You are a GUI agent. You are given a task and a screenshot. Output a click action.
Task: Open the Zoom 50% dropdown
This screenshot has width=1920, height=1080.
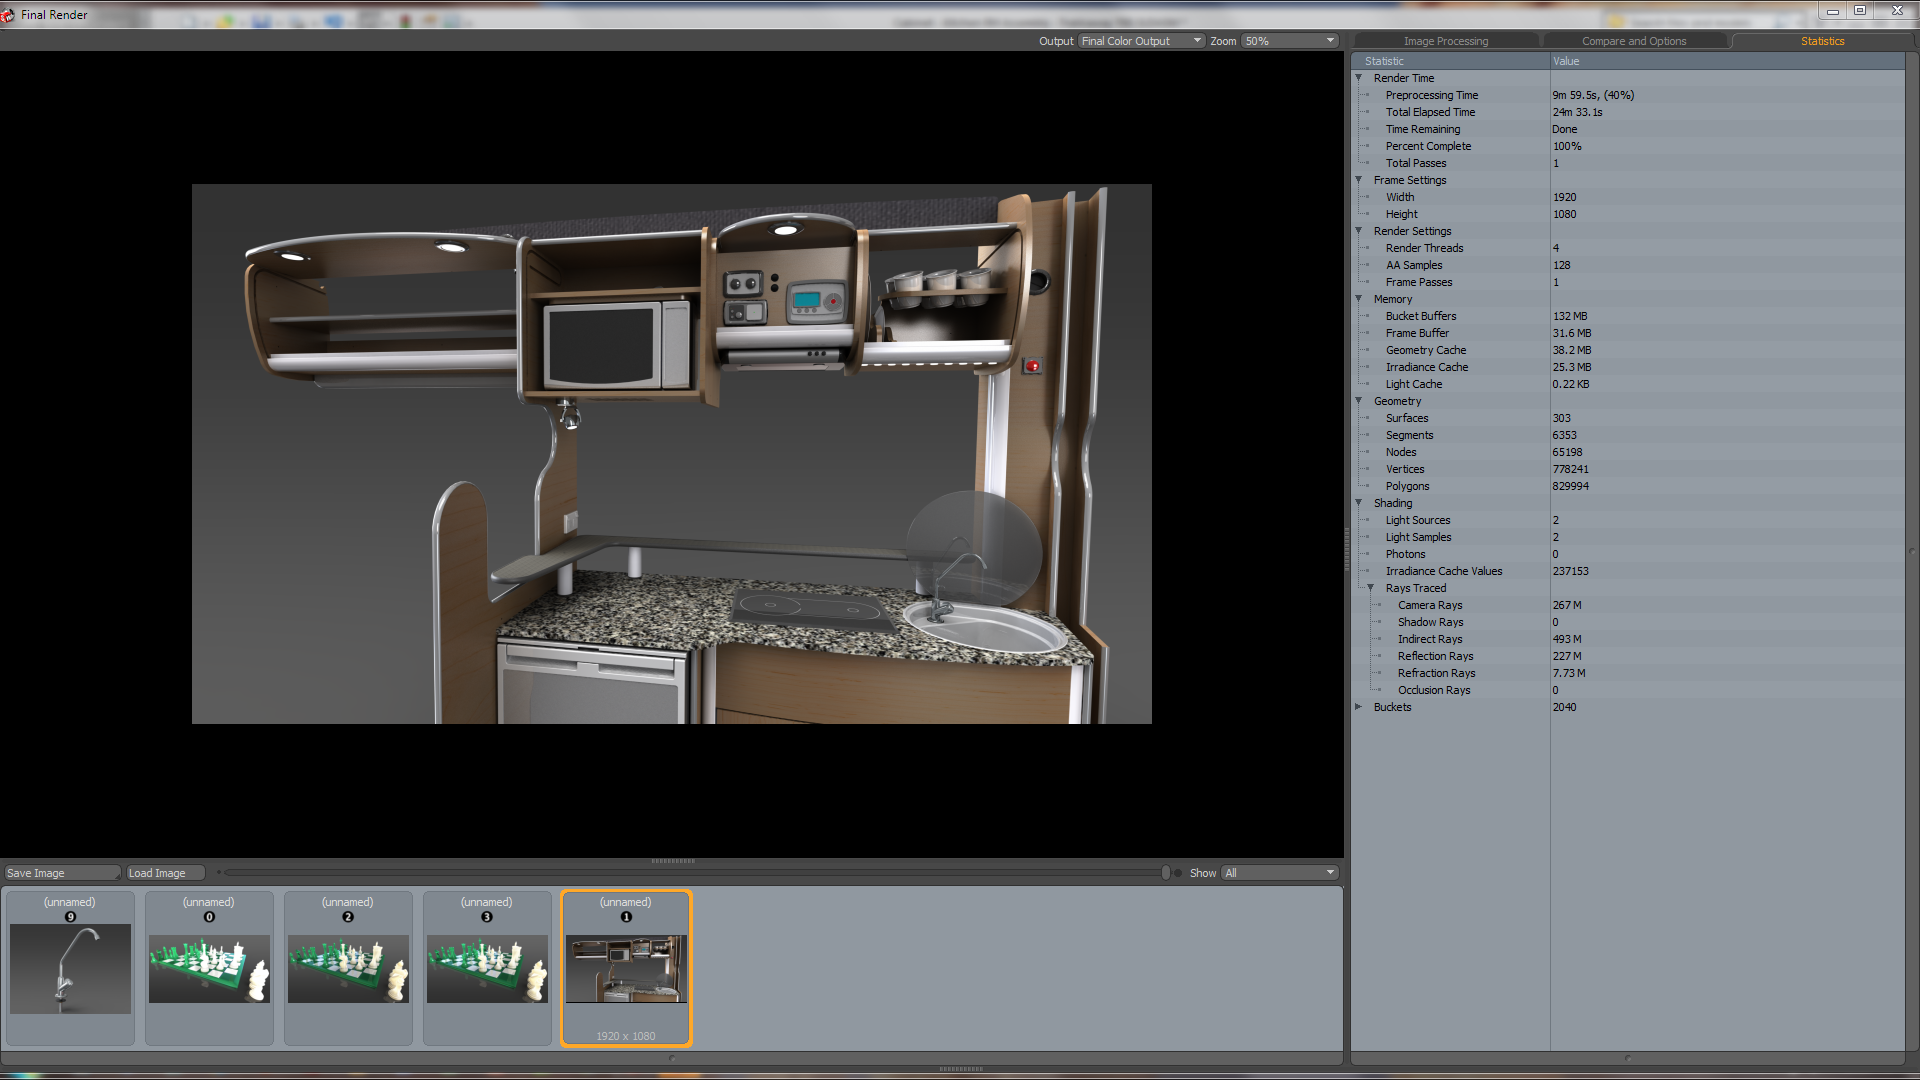tap(1289, 41)
